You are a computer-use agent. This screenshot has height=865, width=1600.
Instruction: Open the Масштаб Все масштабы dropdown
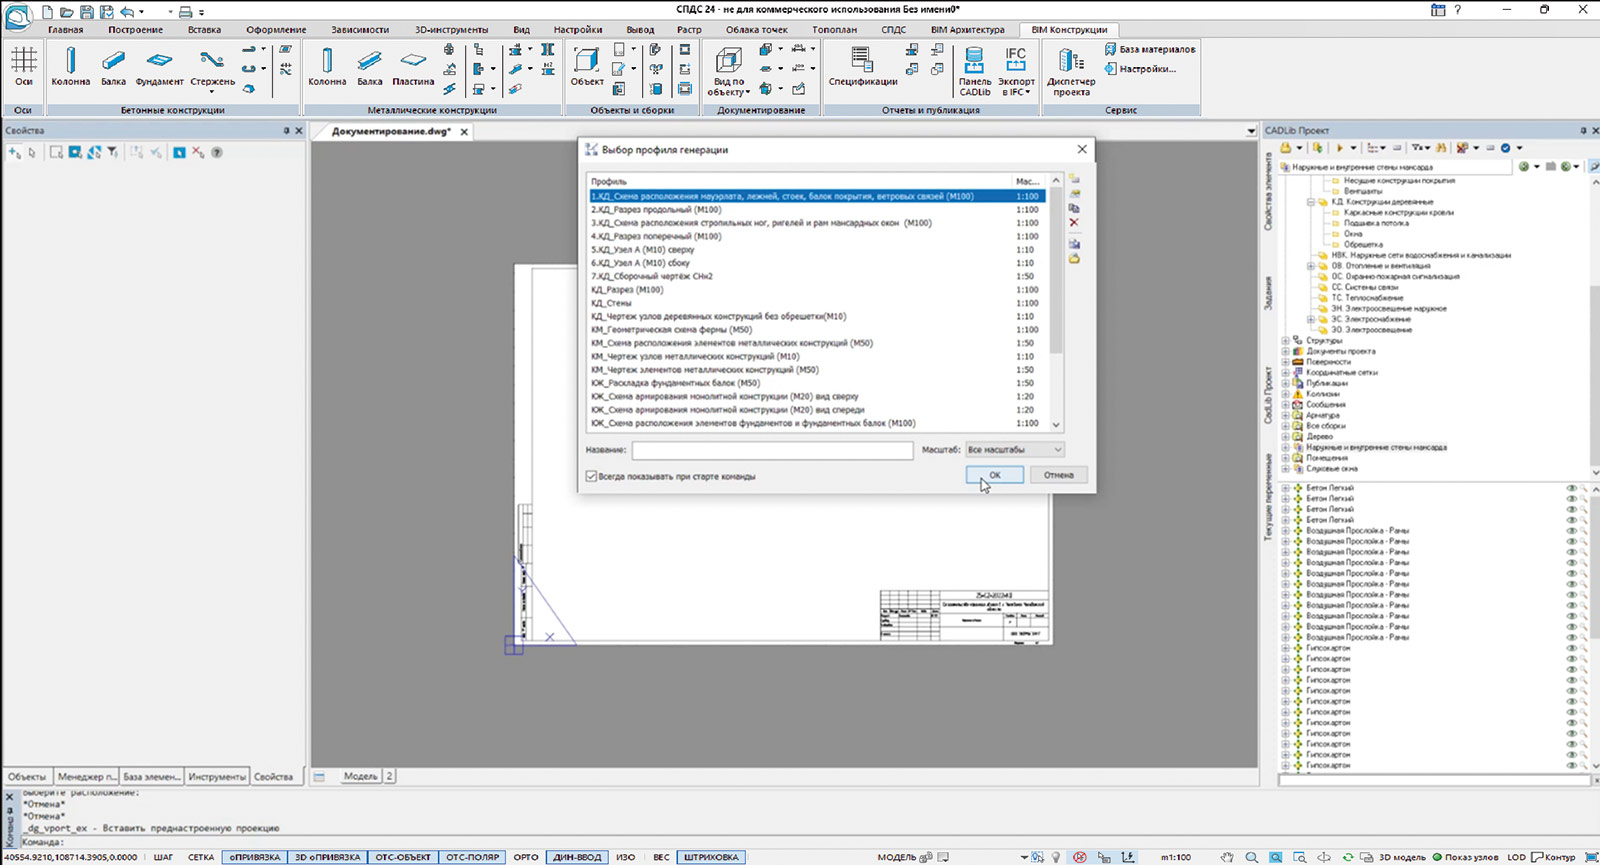coord(1014,450)
